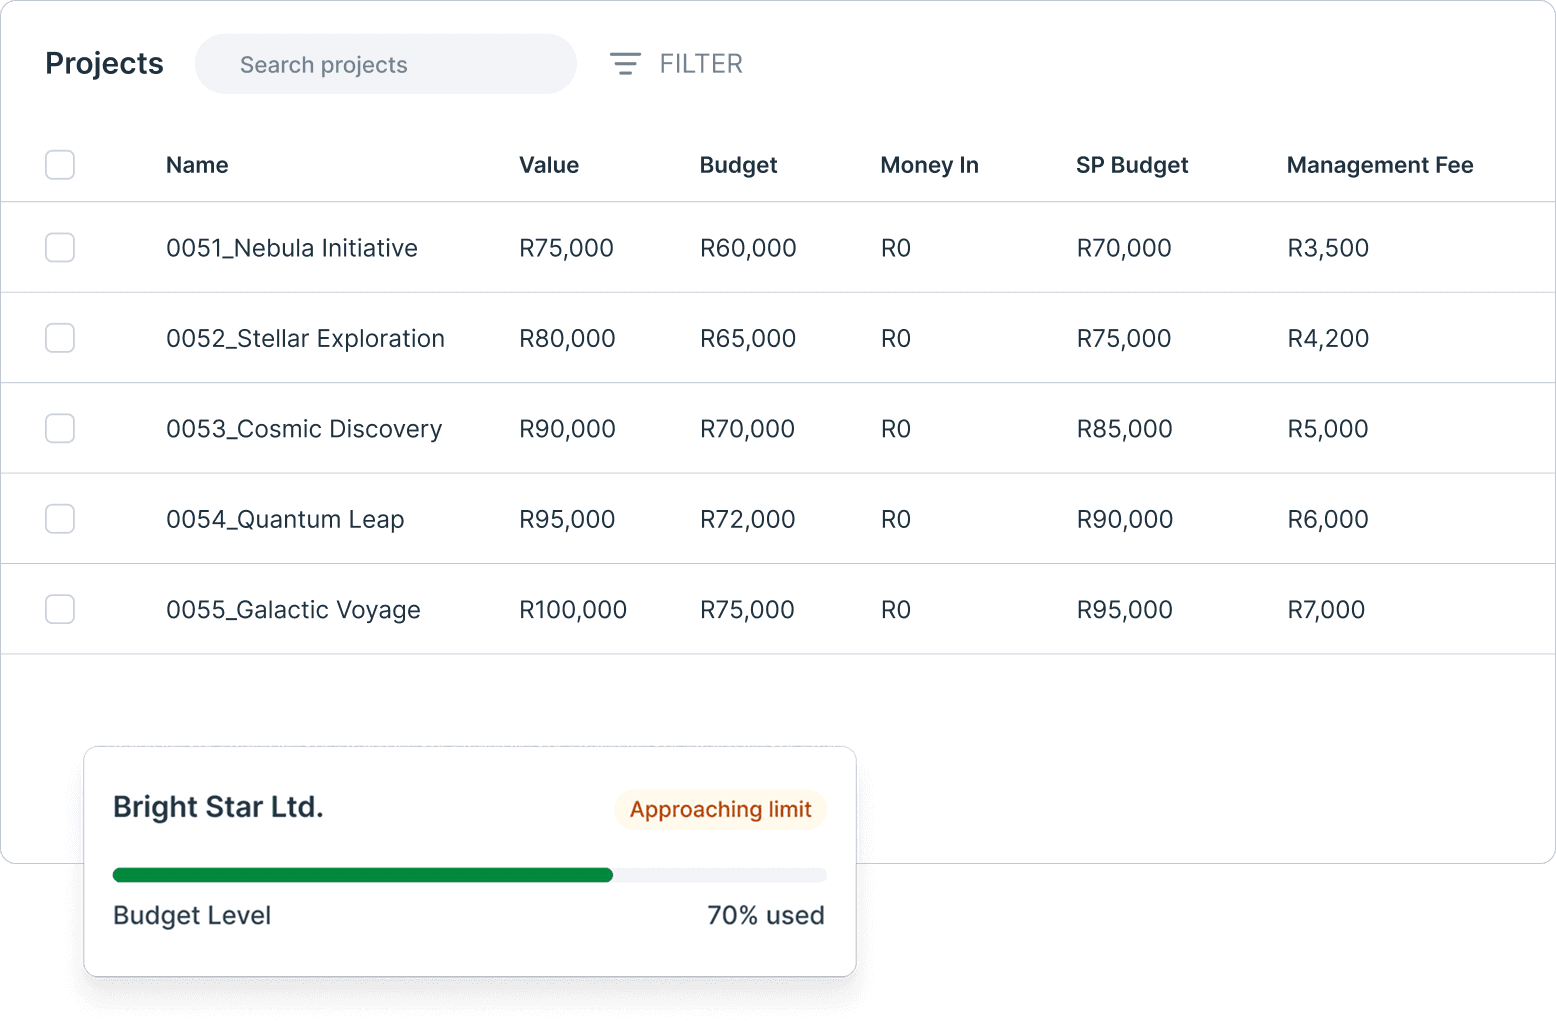Select the SP Budget column header
Screen dimensions: 1556x1021
[1131, 165]
